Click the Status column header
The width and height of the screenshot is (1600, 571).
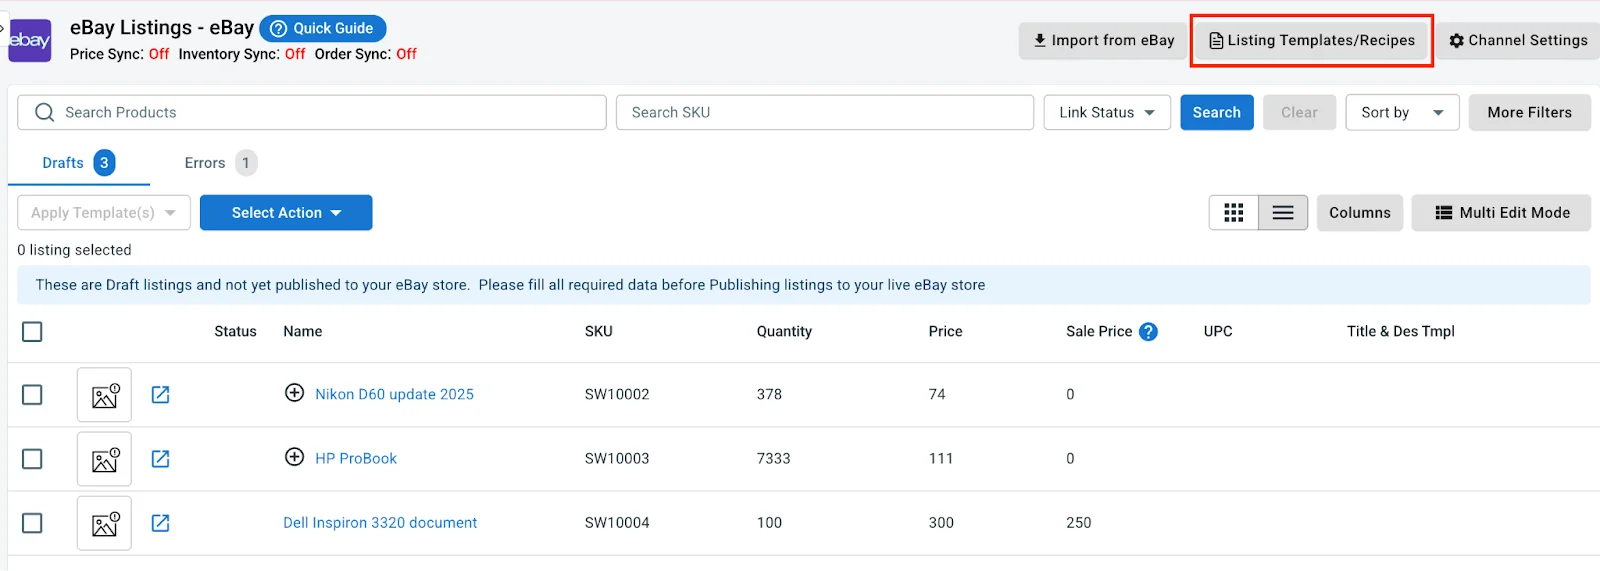point(235,331)
